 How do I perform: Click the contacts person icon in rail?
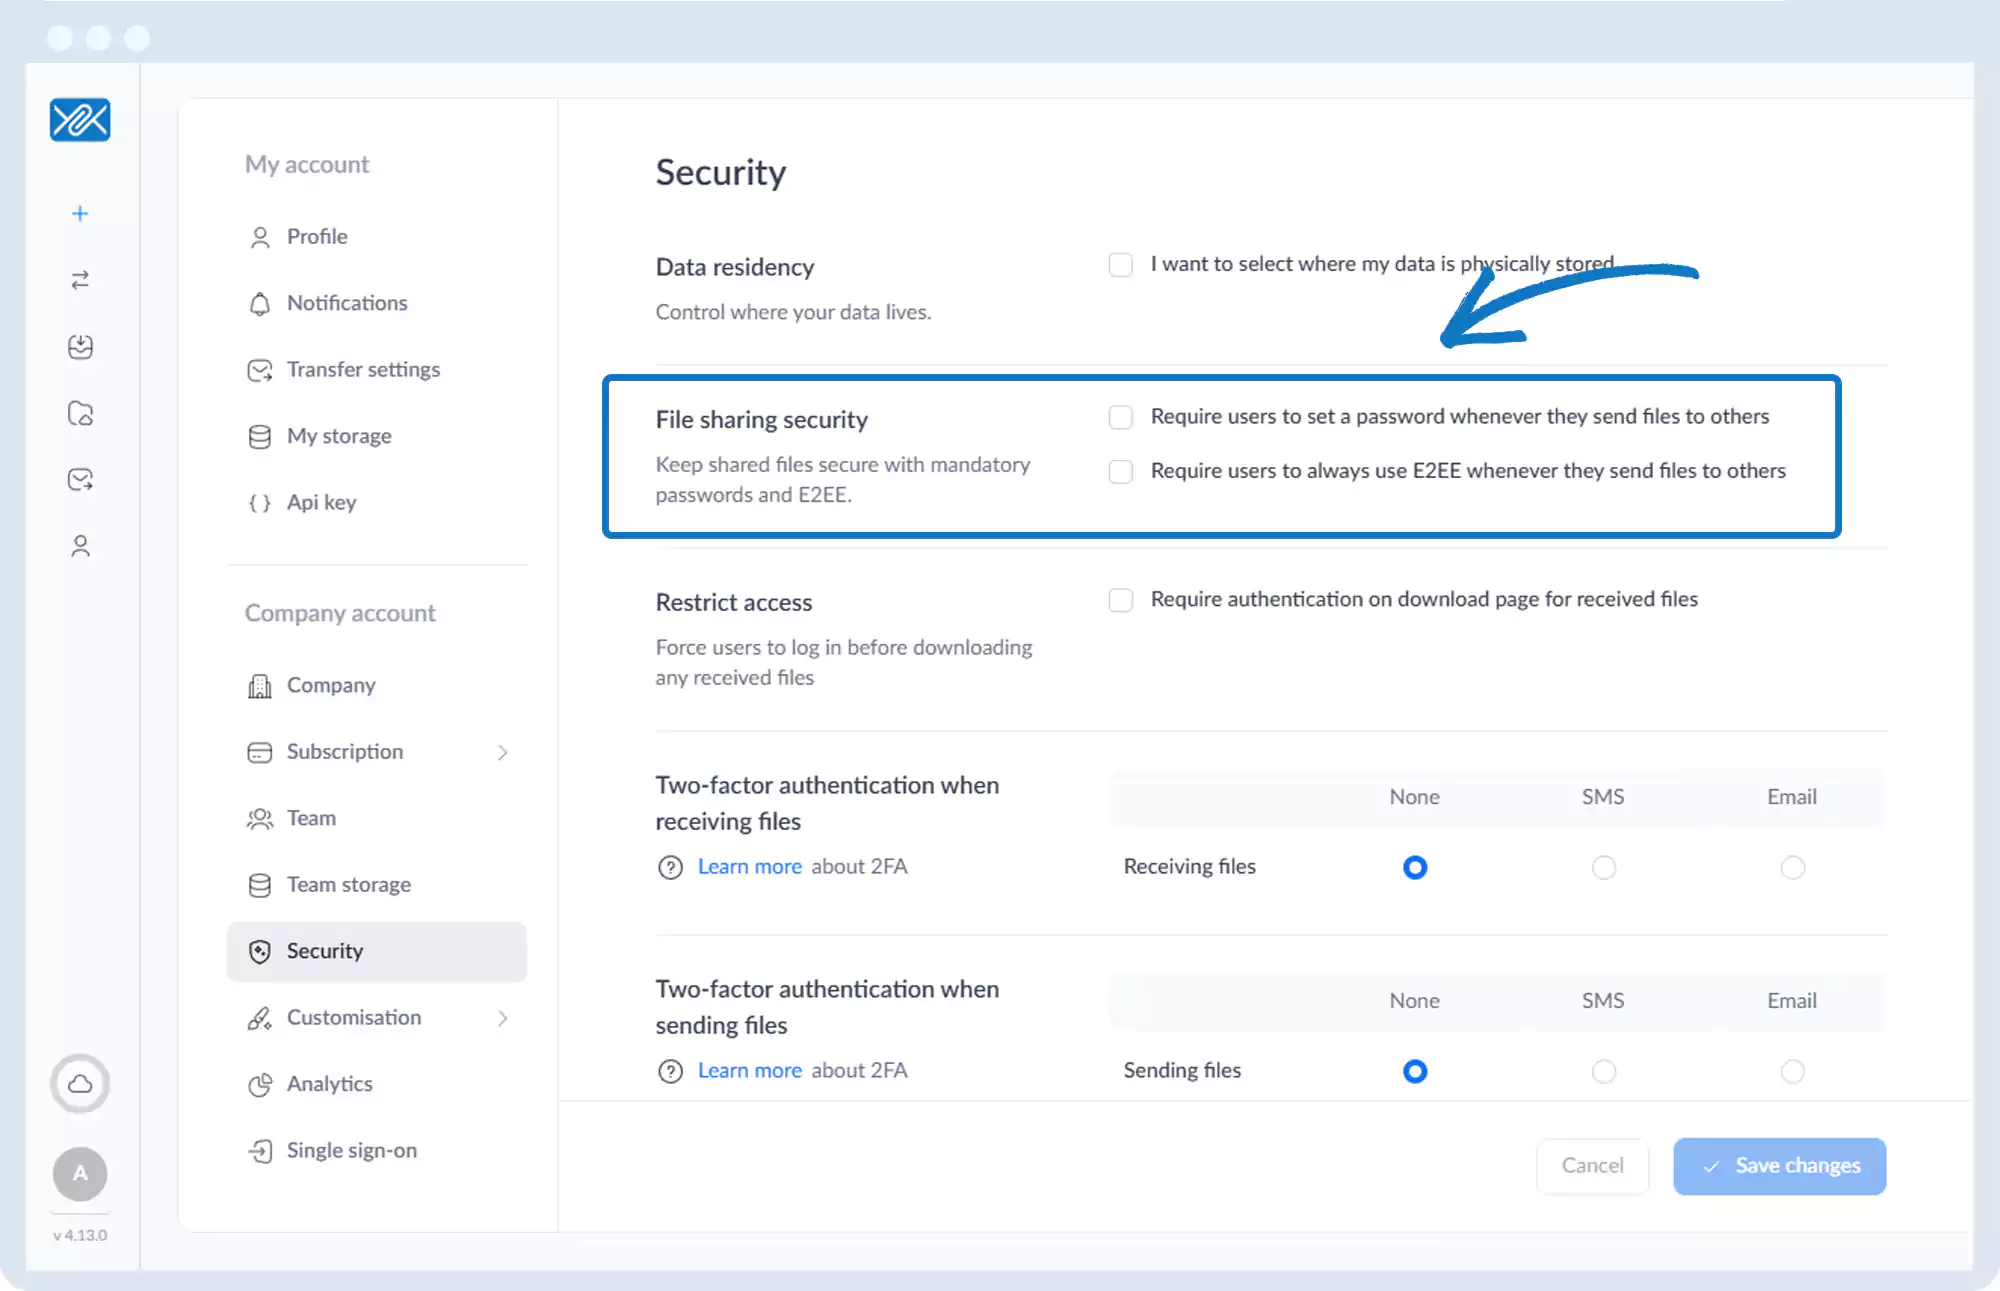80,546
